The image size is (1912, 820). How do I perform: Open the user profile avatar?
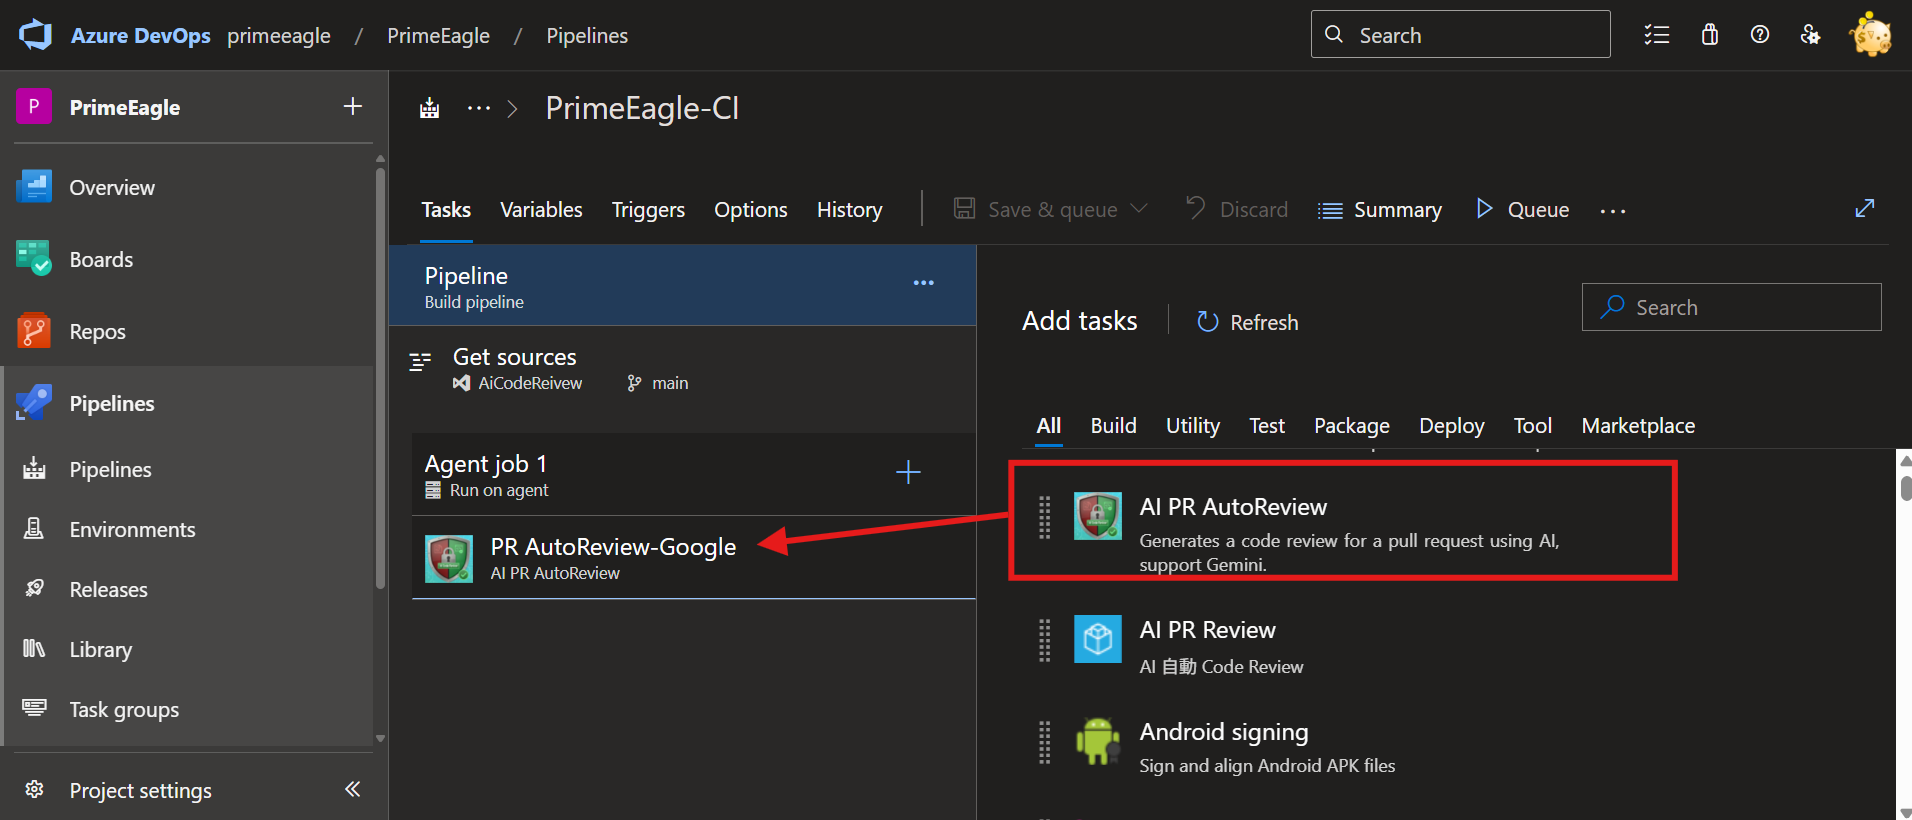pyautogui.click(x=1870, y=35)
